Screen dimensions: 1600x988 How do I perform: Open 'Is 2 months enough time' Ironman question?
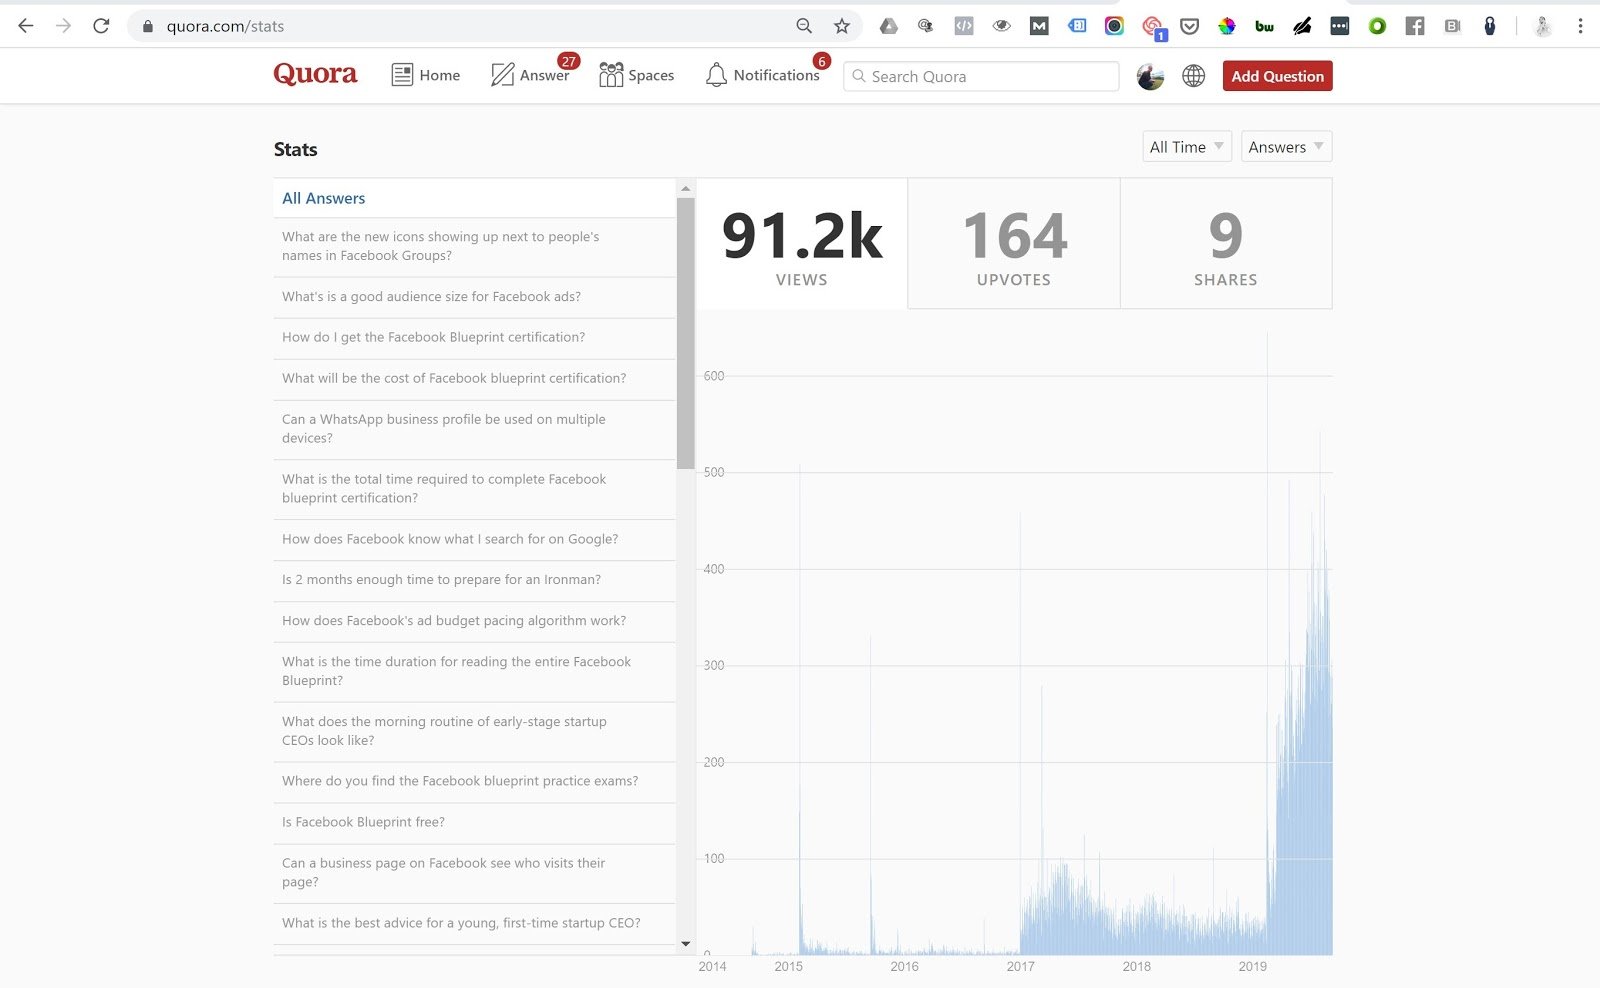pos(474,580)
